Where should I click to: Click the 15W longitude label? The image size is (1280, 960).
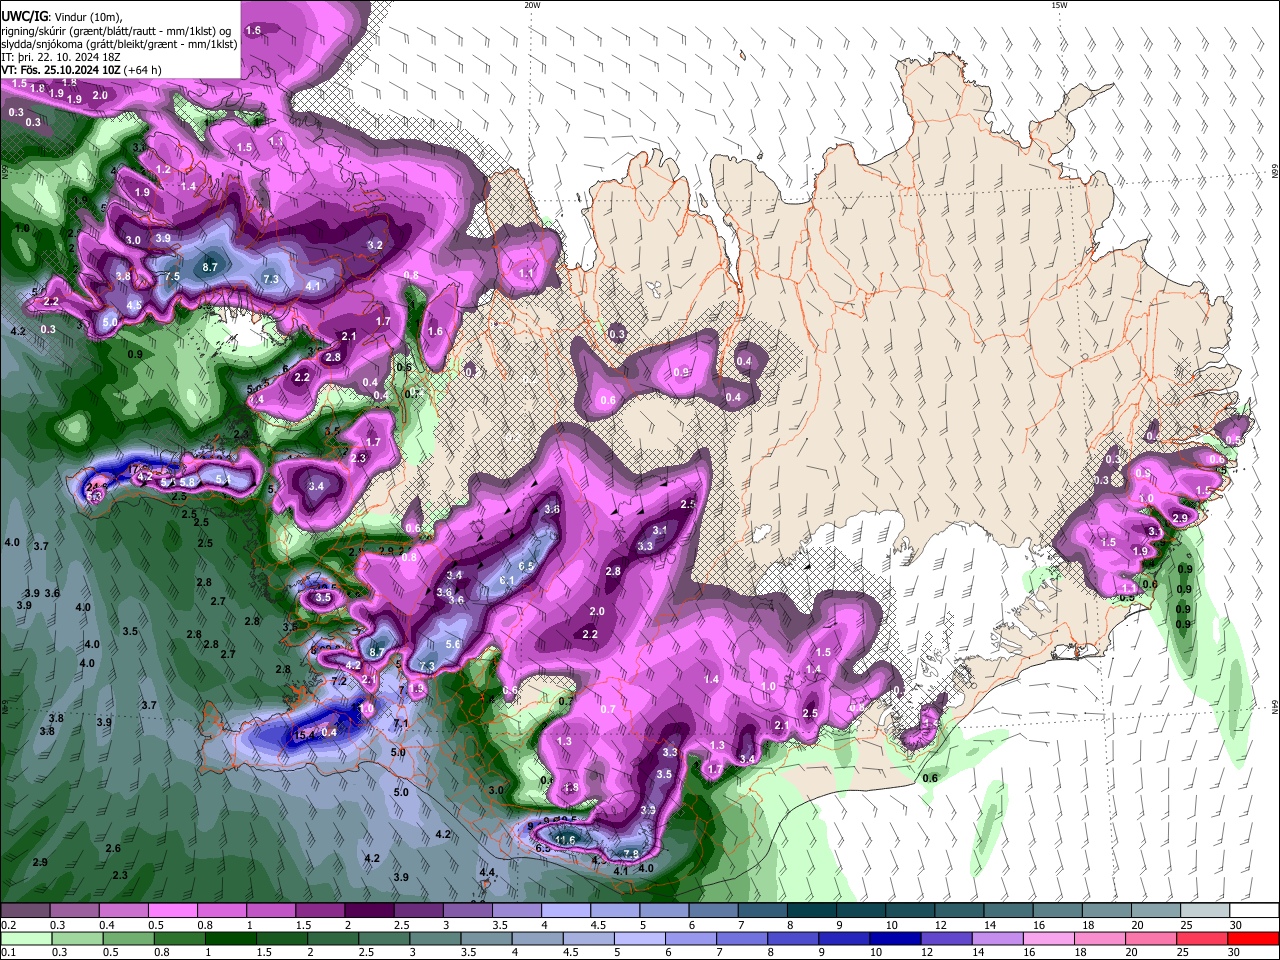pyautogui.click(x=1059, y=5)
